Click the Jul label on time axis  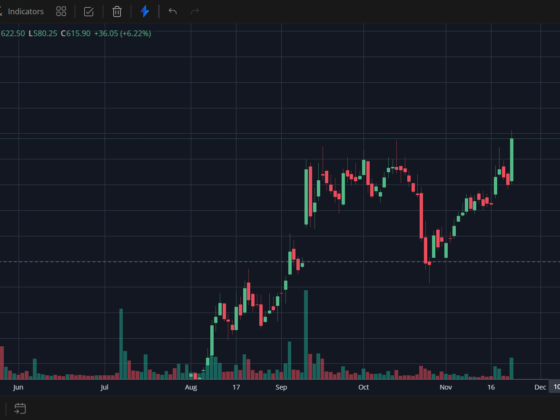(104, 388)
